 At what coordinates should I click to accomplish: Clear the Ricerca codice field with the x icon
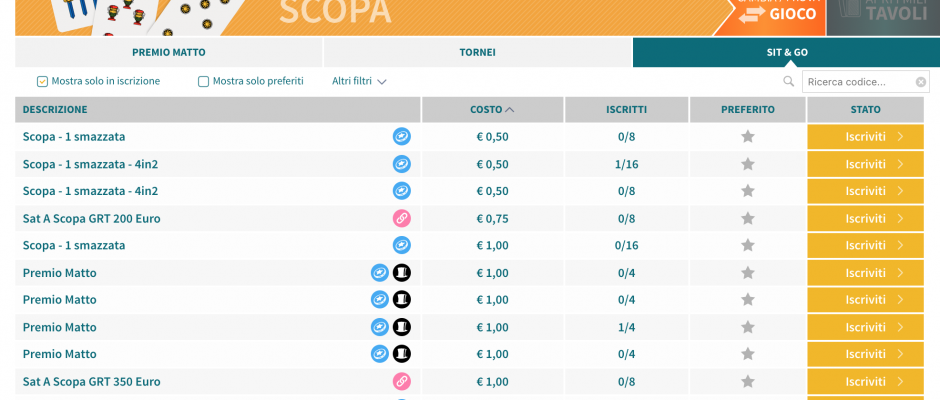tap(921, 82)
